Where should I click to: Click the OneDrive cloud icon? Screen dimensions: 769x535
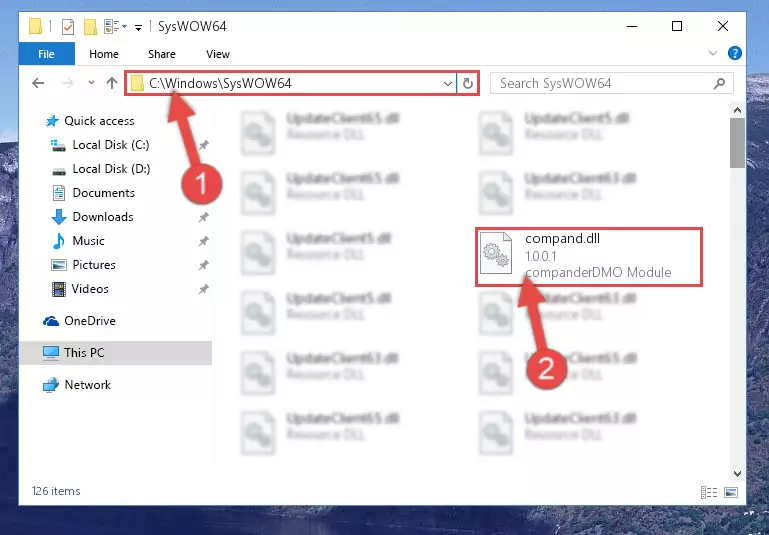pos(51,321)
